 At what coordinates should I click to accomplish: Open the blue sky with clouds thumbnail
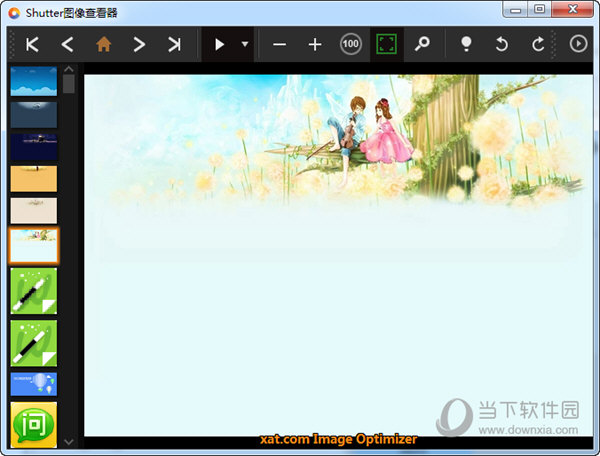[34, 81]
